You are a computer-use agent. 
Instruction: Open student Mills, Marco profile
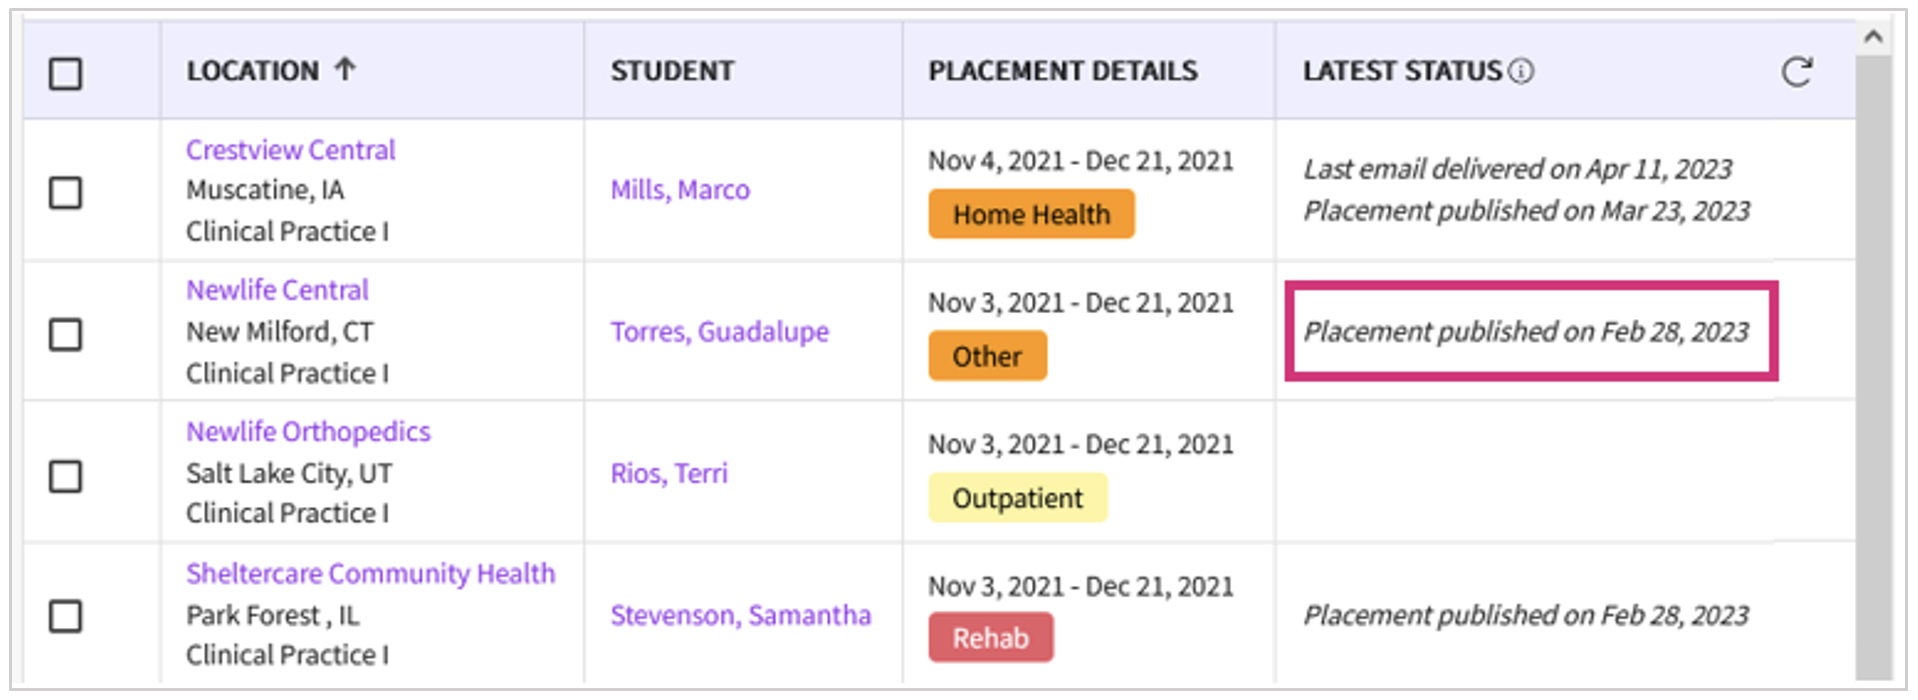(x=680, y=190)
